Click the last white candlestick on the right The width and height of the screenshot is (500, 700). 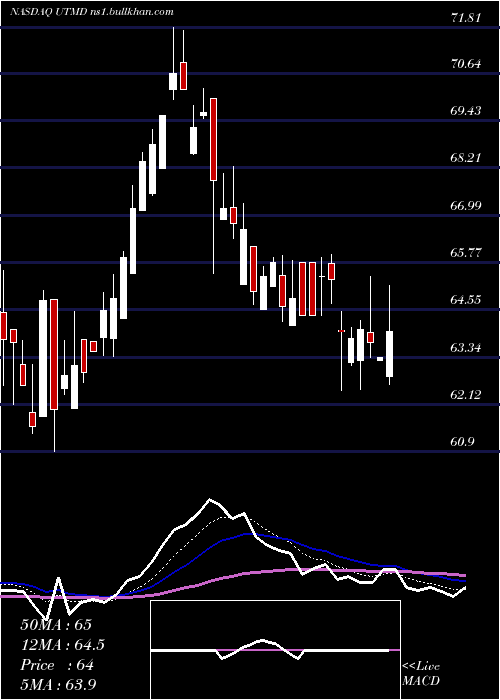389,354
